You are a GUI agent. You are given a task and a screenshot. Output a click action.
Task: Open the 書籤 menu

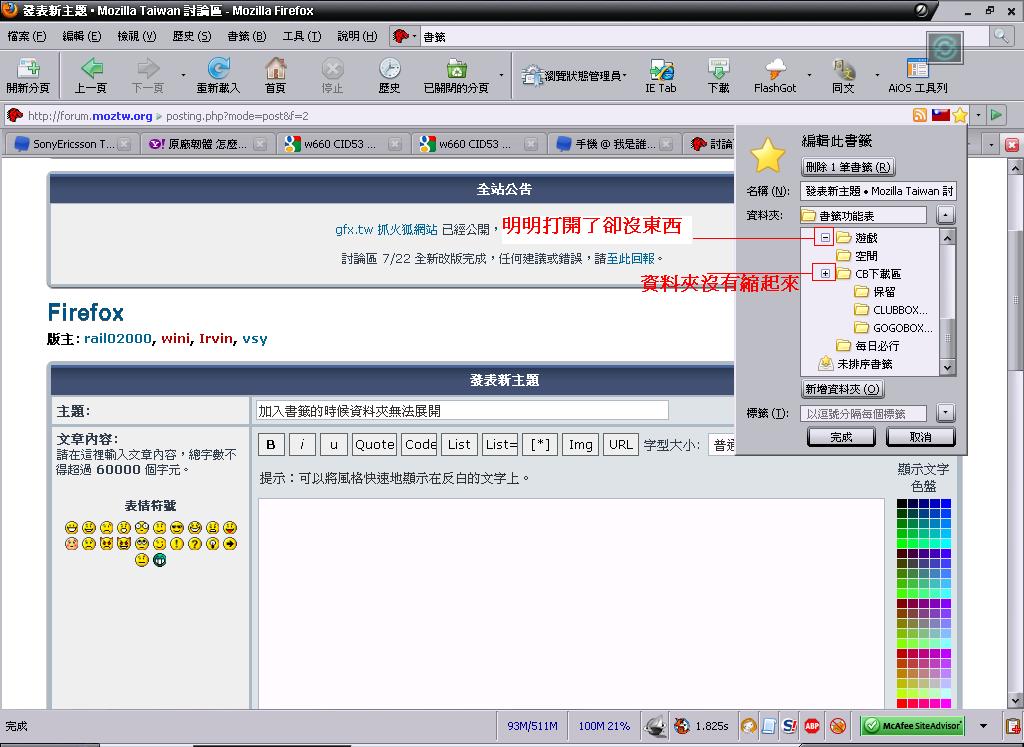[x=246, y=36]
